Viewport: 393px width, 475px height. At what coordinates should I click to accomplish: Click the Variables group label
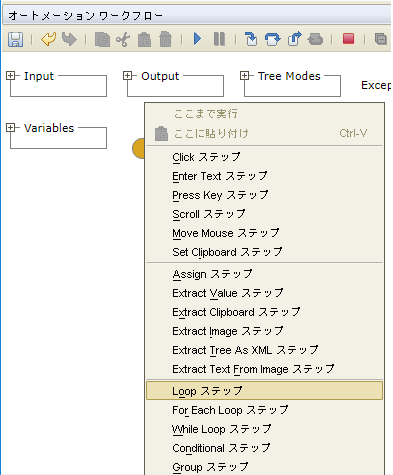[x=49, y=128]
